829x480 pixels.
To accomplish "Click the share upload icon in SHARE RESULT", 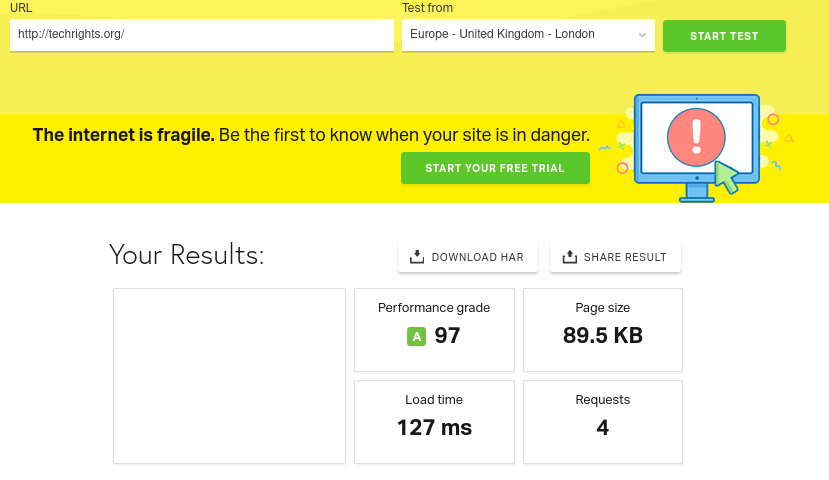I will pyautogui.click(x=569, y=257).
